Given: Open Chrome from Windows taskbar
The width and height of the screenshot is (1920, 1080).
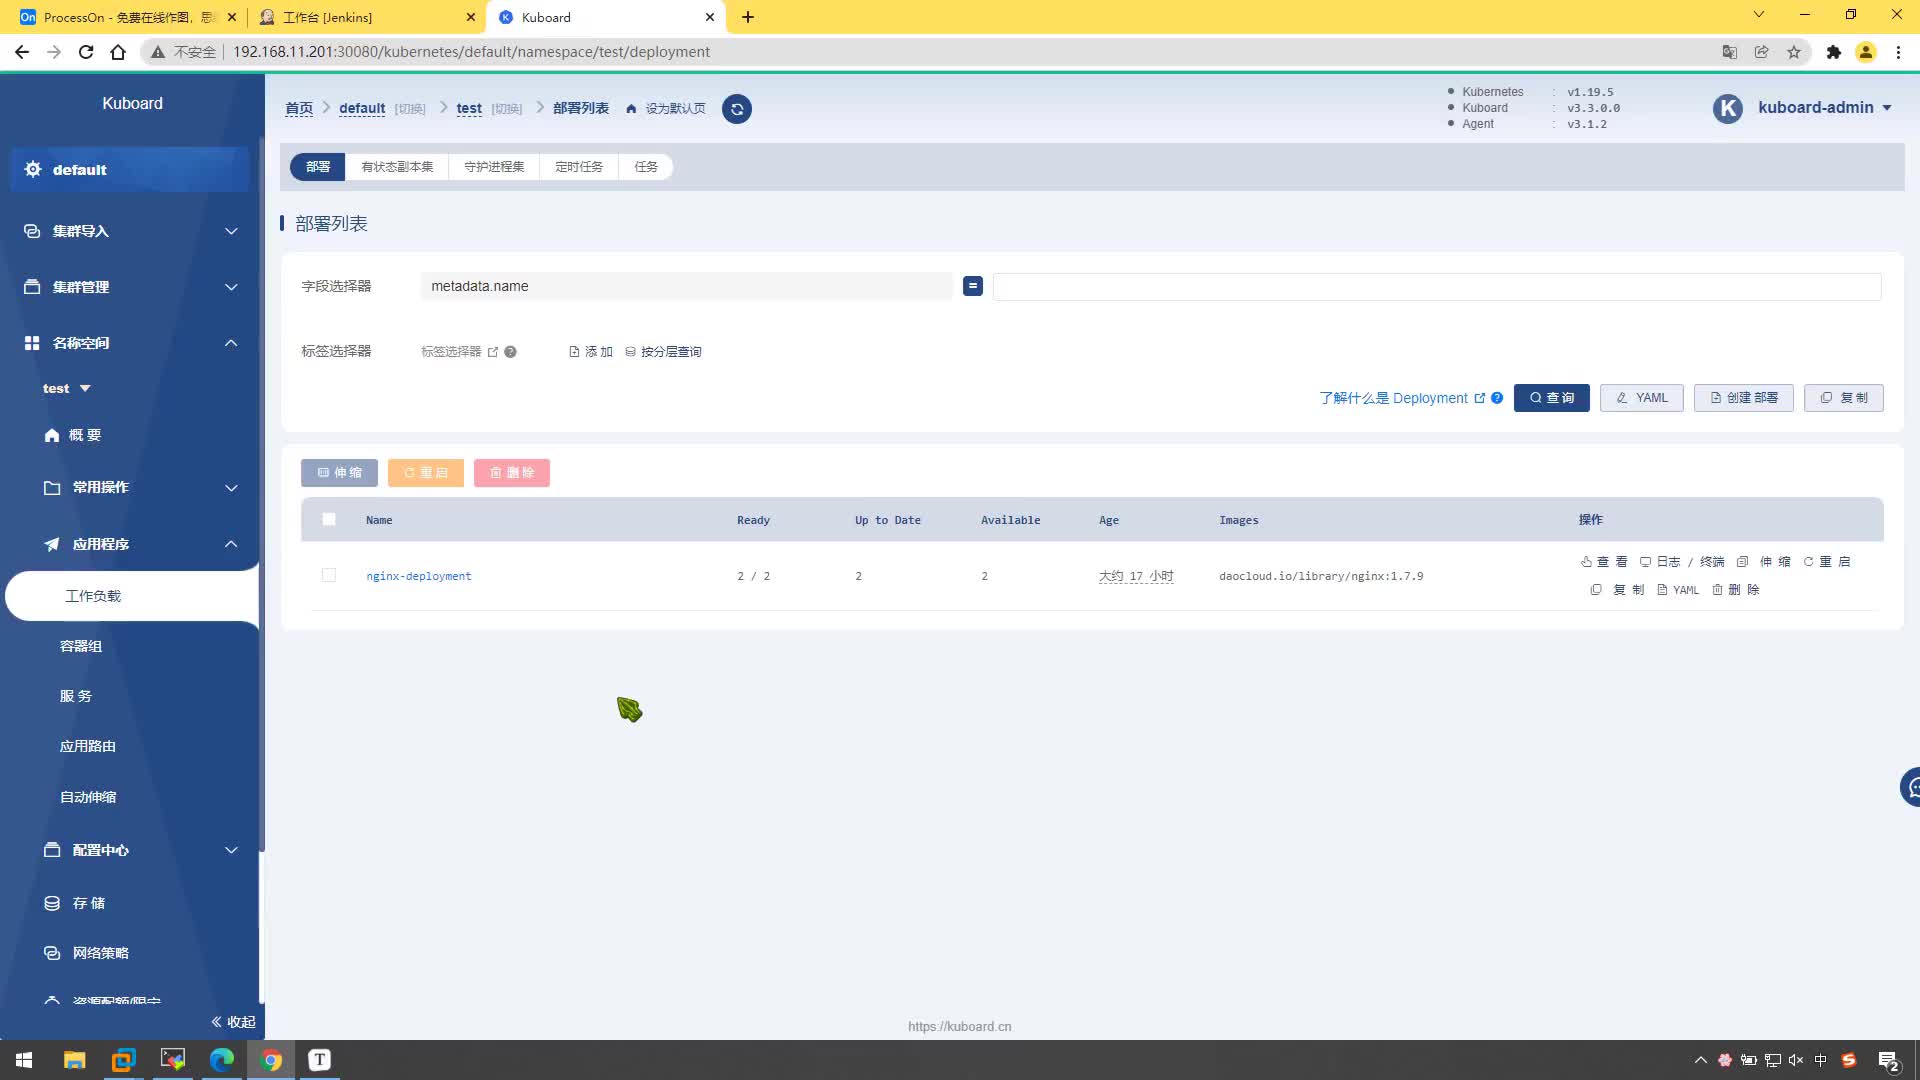Looking at the screenshot, I should (271, 1060).
